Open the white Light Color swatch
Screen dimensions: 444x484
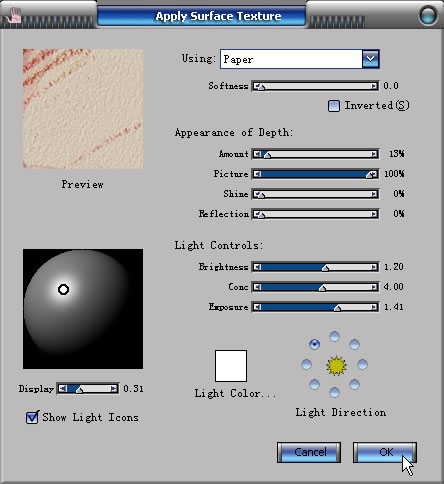[x=231, y=366]
